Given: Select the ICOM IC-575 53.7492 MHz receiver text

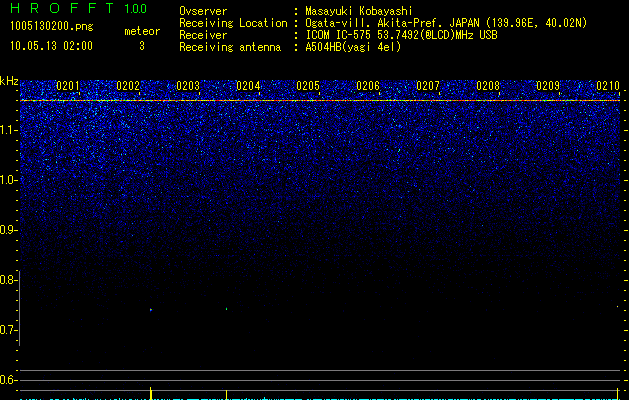Looking at the screenshot, I should click(x=401, y=35).
